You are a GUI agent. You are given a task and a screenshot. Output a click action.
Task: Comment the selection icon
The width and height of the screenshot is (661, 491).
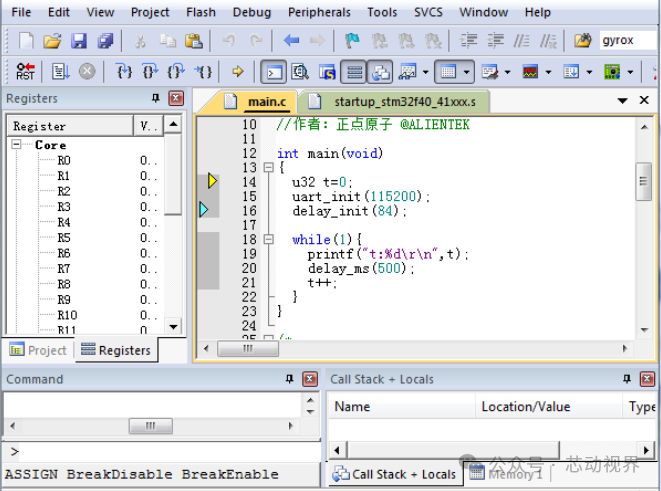[521, 40]
